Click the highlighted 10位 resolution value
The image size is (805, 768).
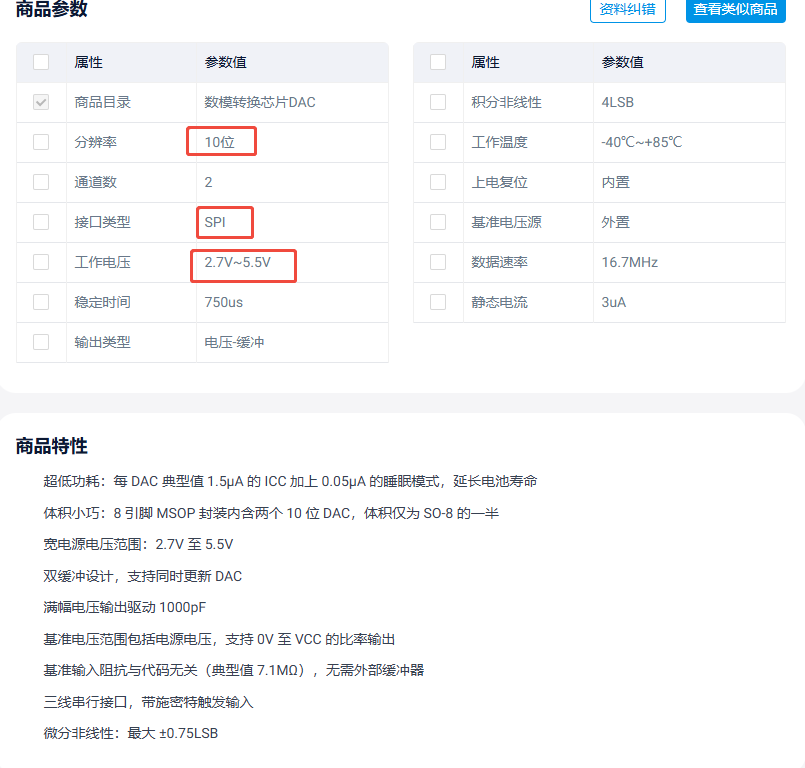pos(221,141)
